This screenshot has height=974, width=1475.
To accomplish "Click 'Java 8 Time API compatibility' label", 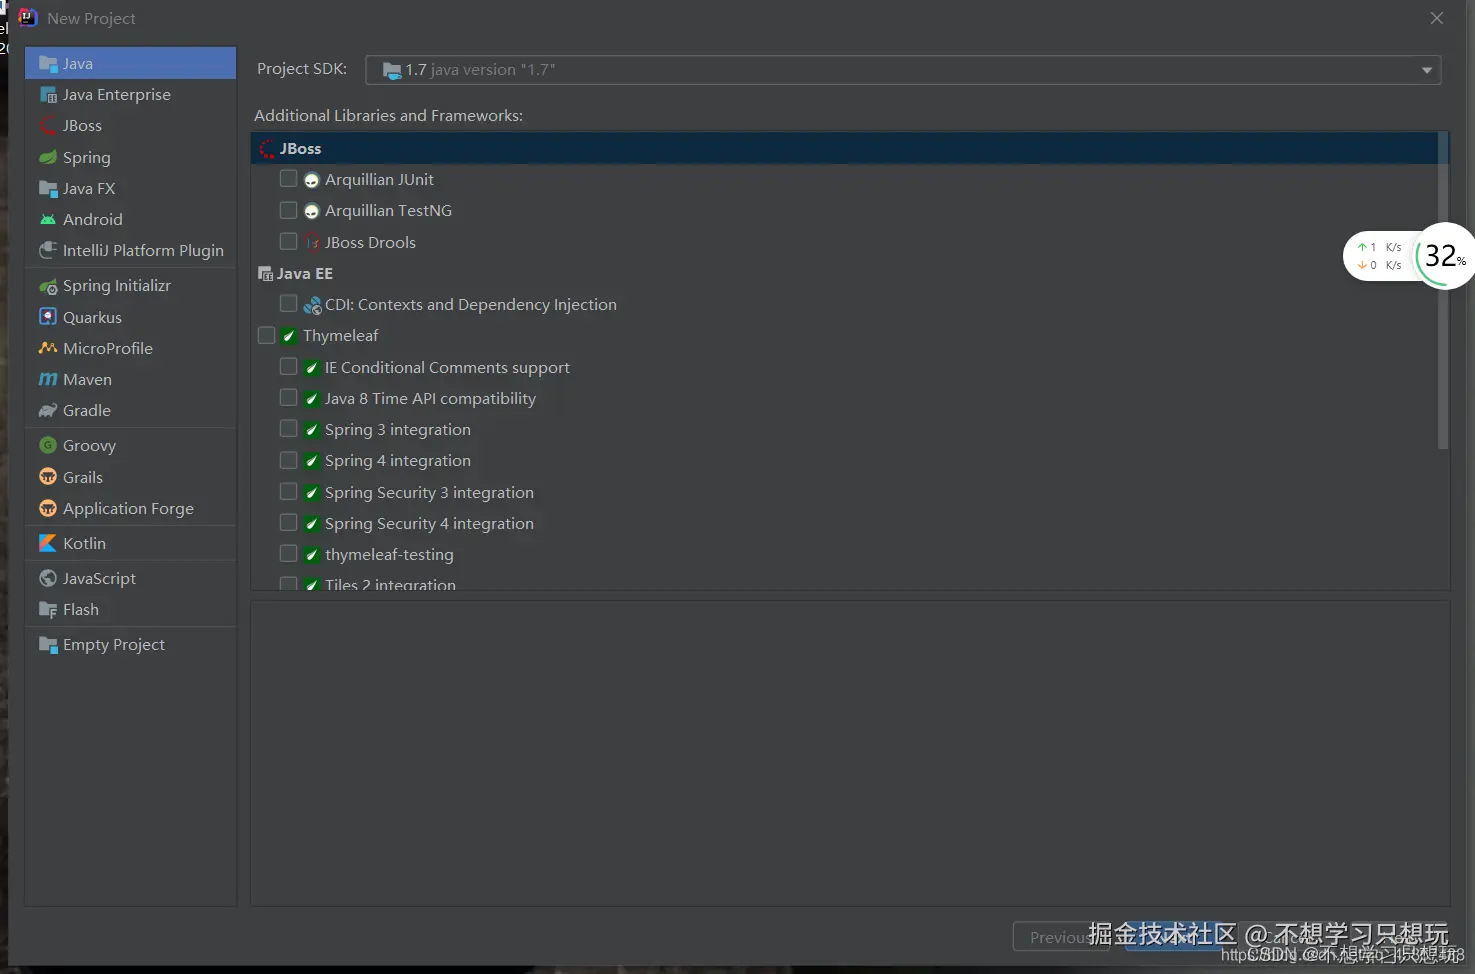I will (430, 399).
